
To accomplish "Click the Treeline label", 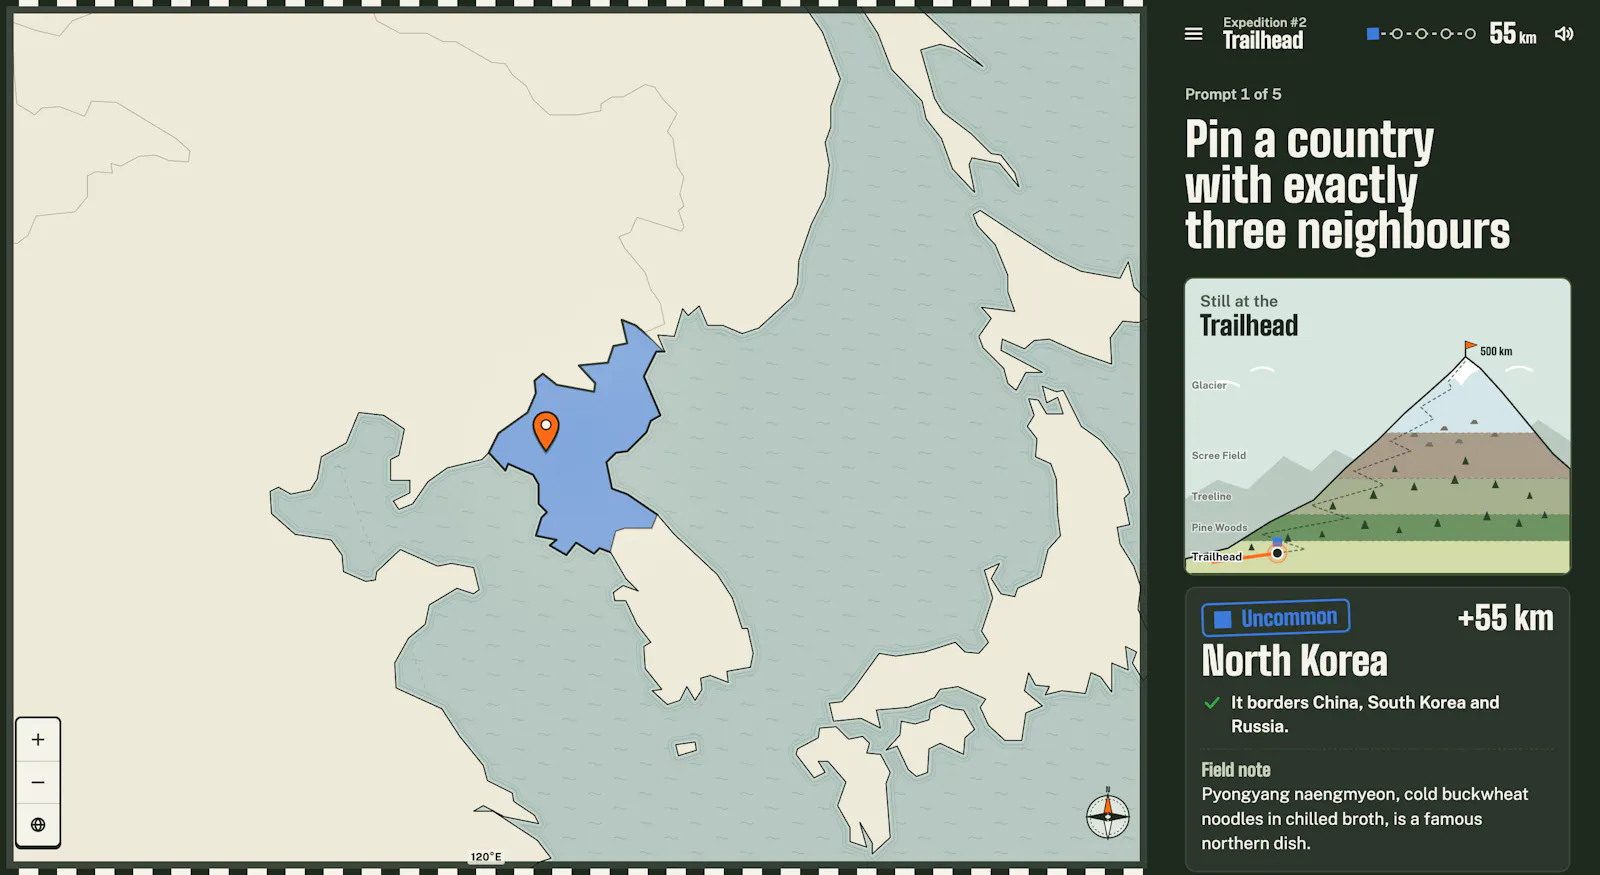I will [x=1212, y=497].
